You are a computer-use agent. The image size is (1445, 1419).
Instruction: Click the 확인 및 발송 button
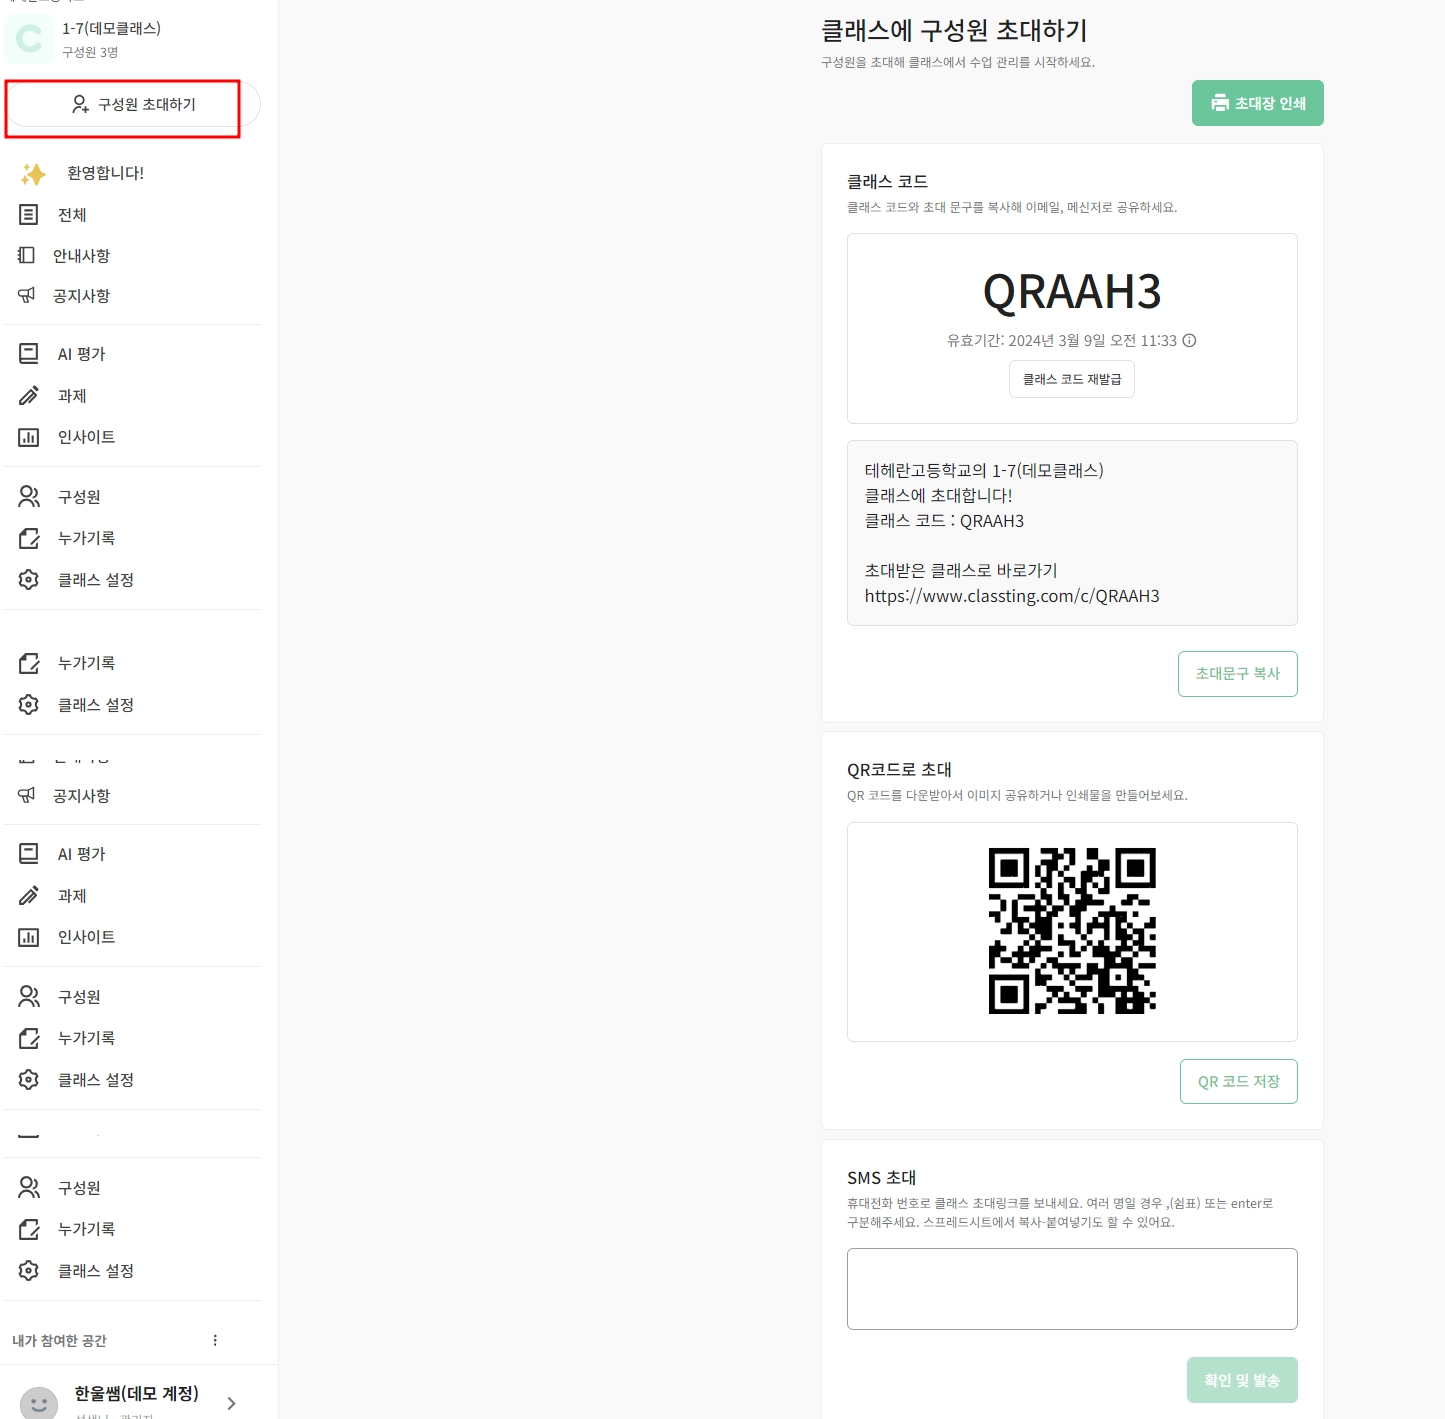click(1242, 1380)
